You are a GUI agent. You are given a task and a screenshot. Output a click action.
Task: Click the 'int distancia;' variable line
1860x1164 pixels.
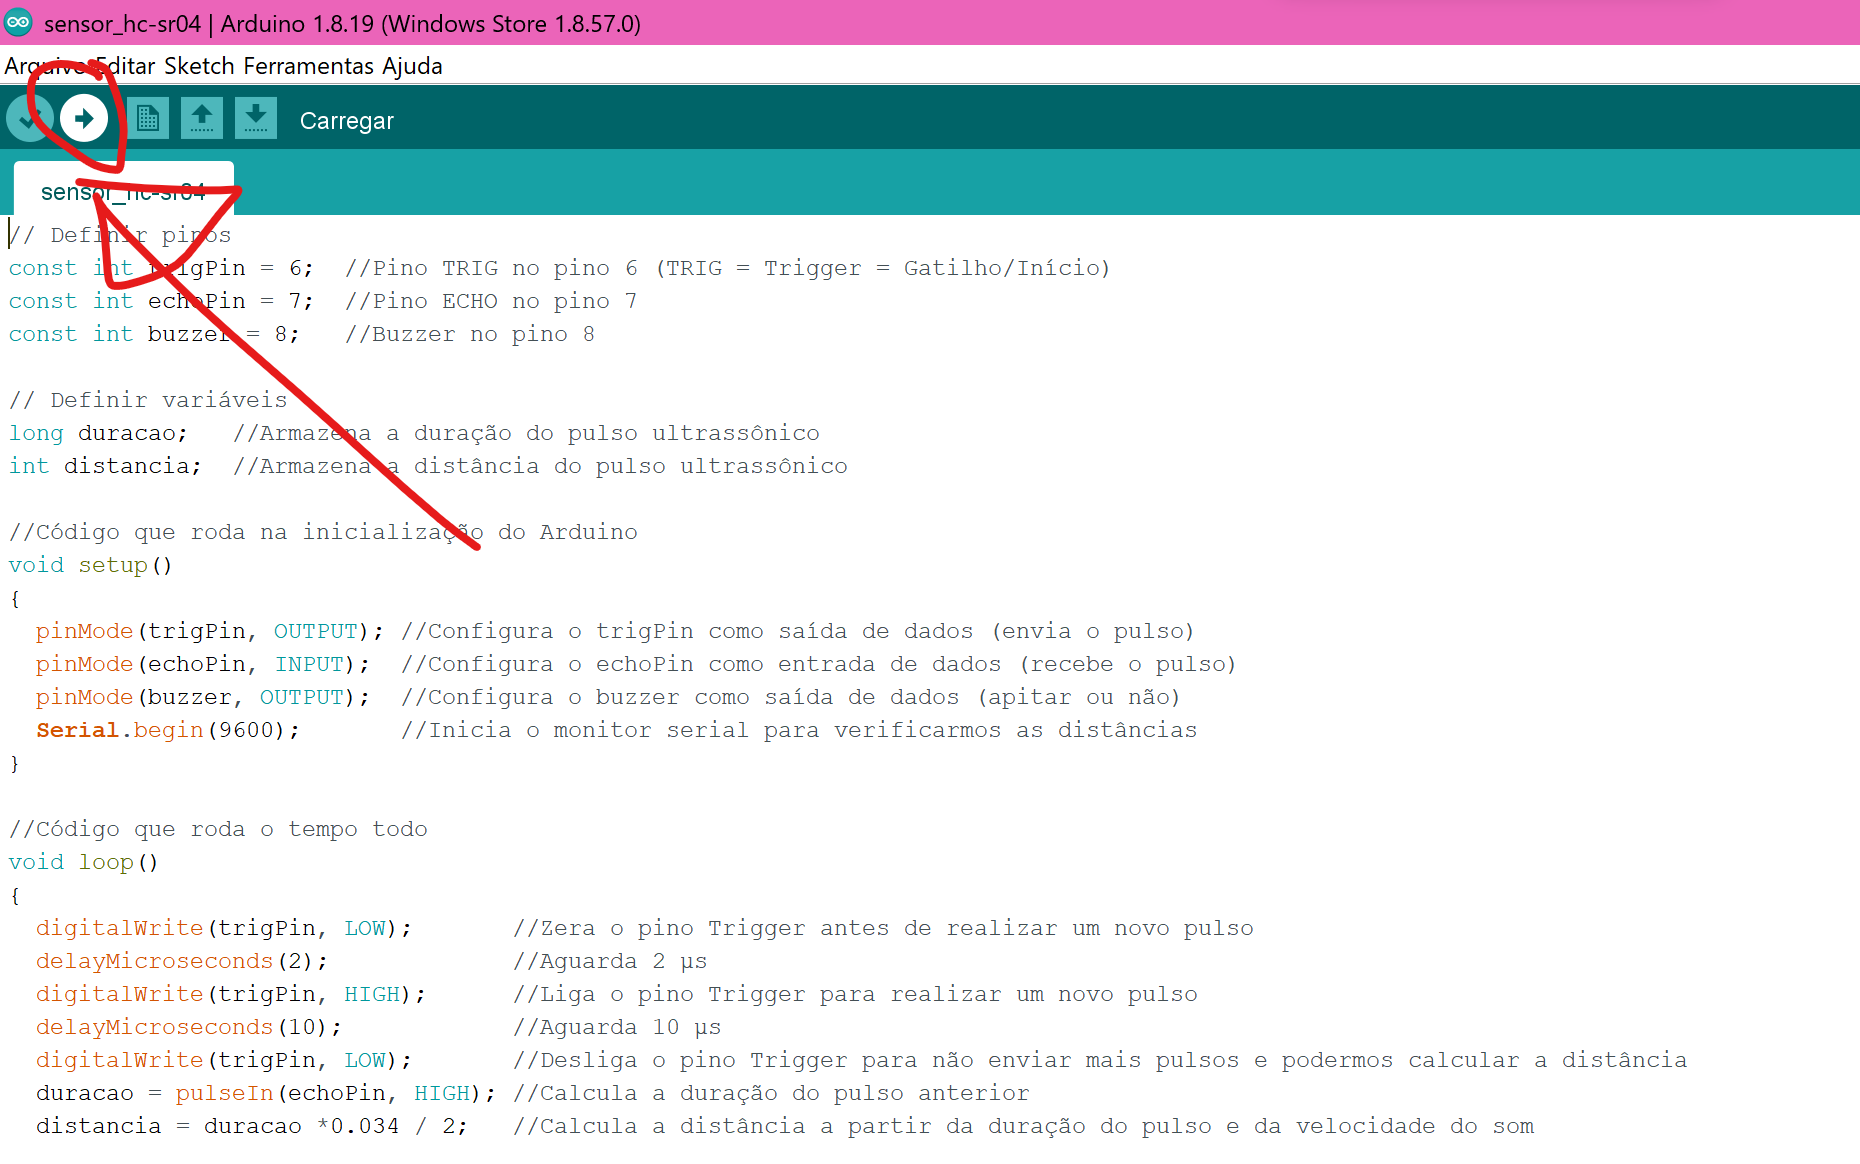105,466
